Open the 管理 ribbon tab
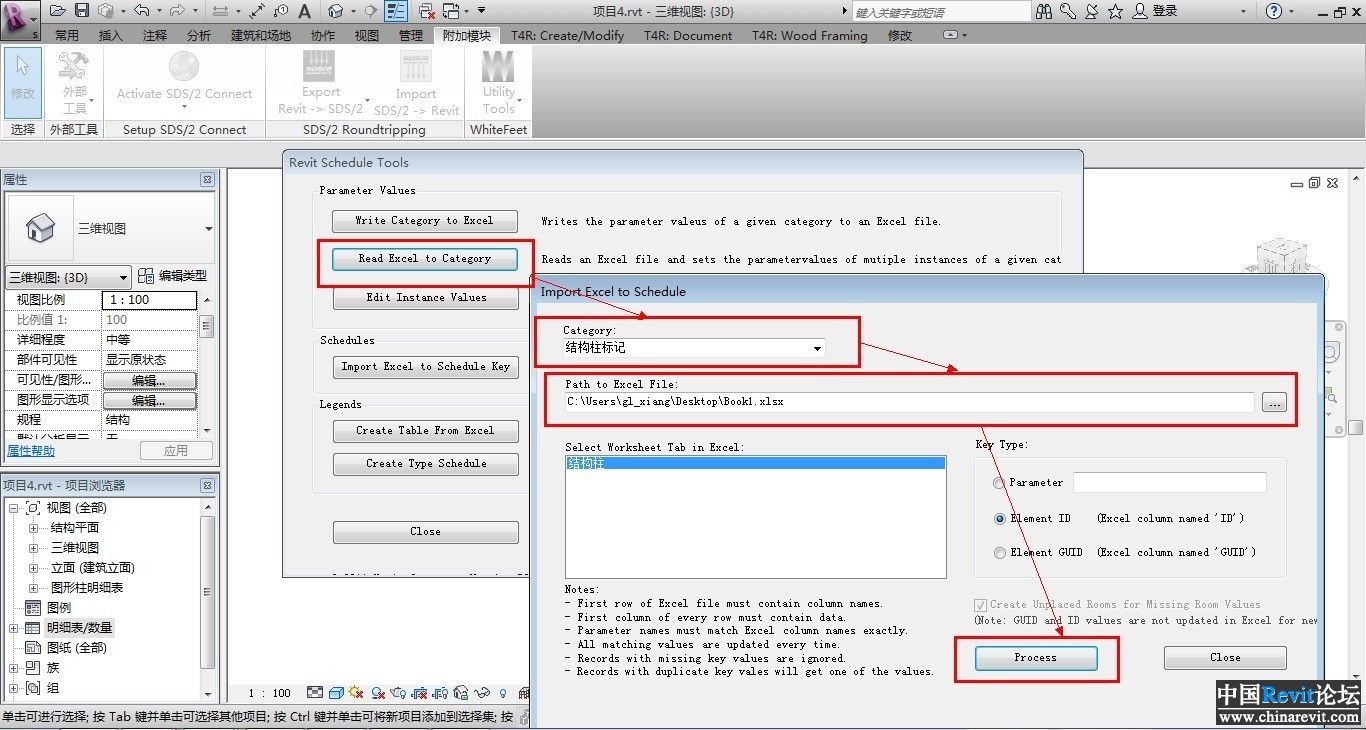Image resolution: width=1366 pixels, height=730 pixels. pyautogui.click(x=411, y=35)
